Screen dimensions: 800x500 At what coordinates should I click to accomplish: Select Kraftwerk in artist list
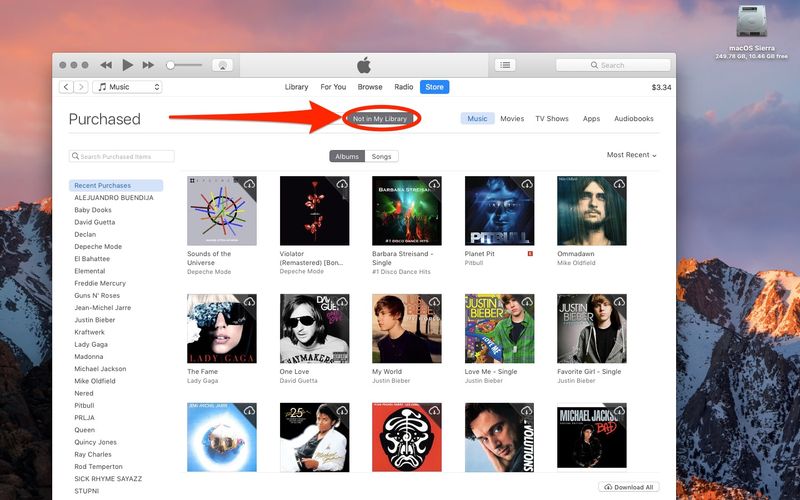click(89, 332)
